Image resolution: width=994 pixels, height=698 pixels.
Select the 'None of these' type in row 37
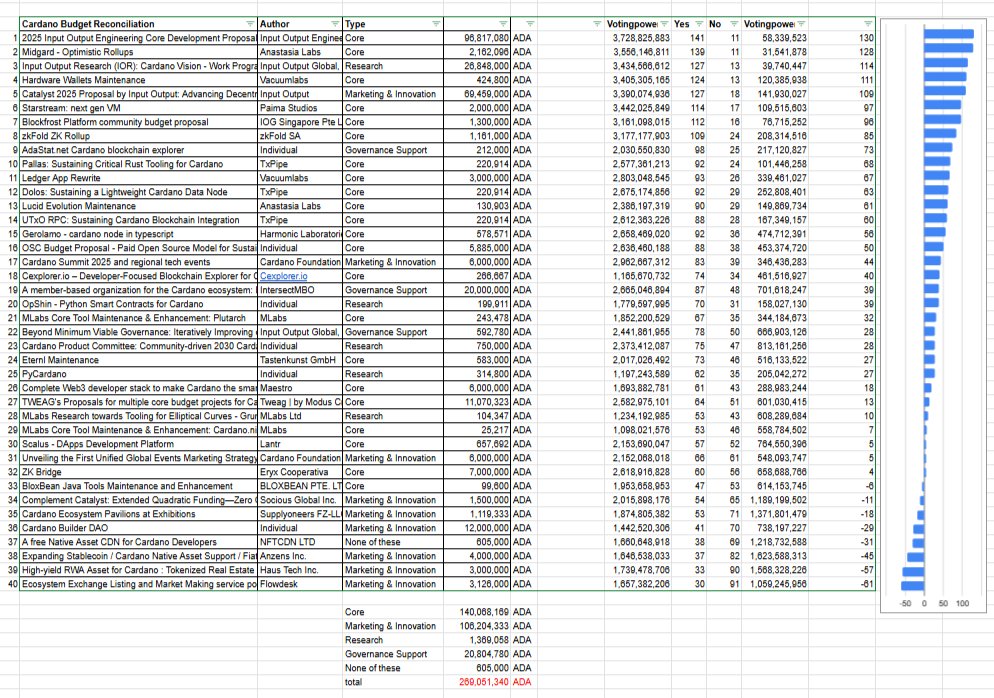tap(392, 542)
